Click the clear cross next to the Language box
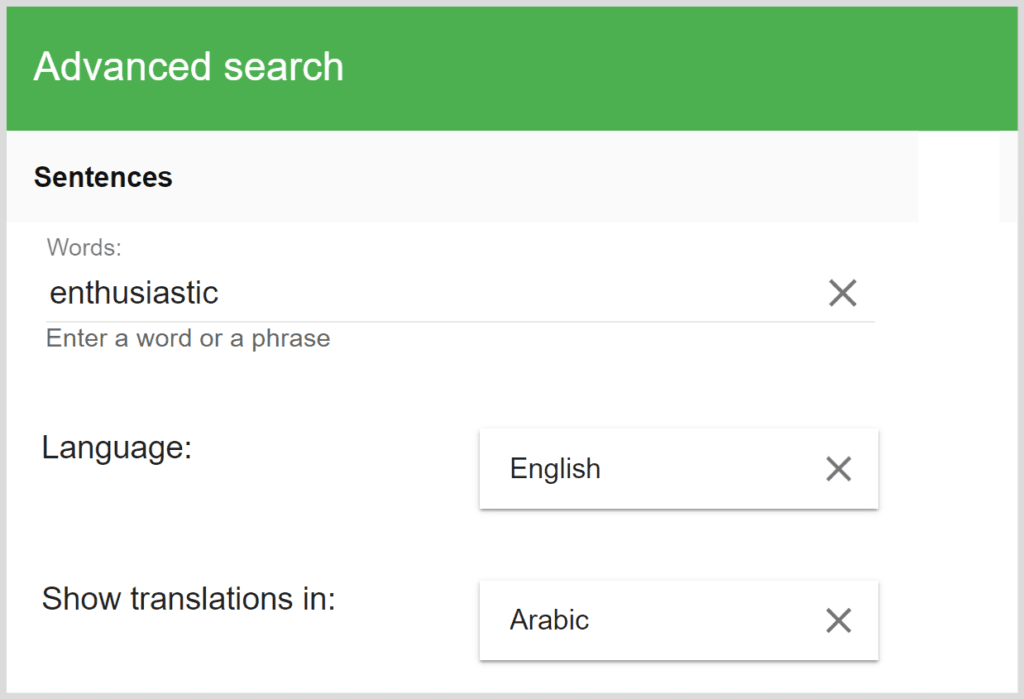Screen dimensions: 1024x699 838,468
